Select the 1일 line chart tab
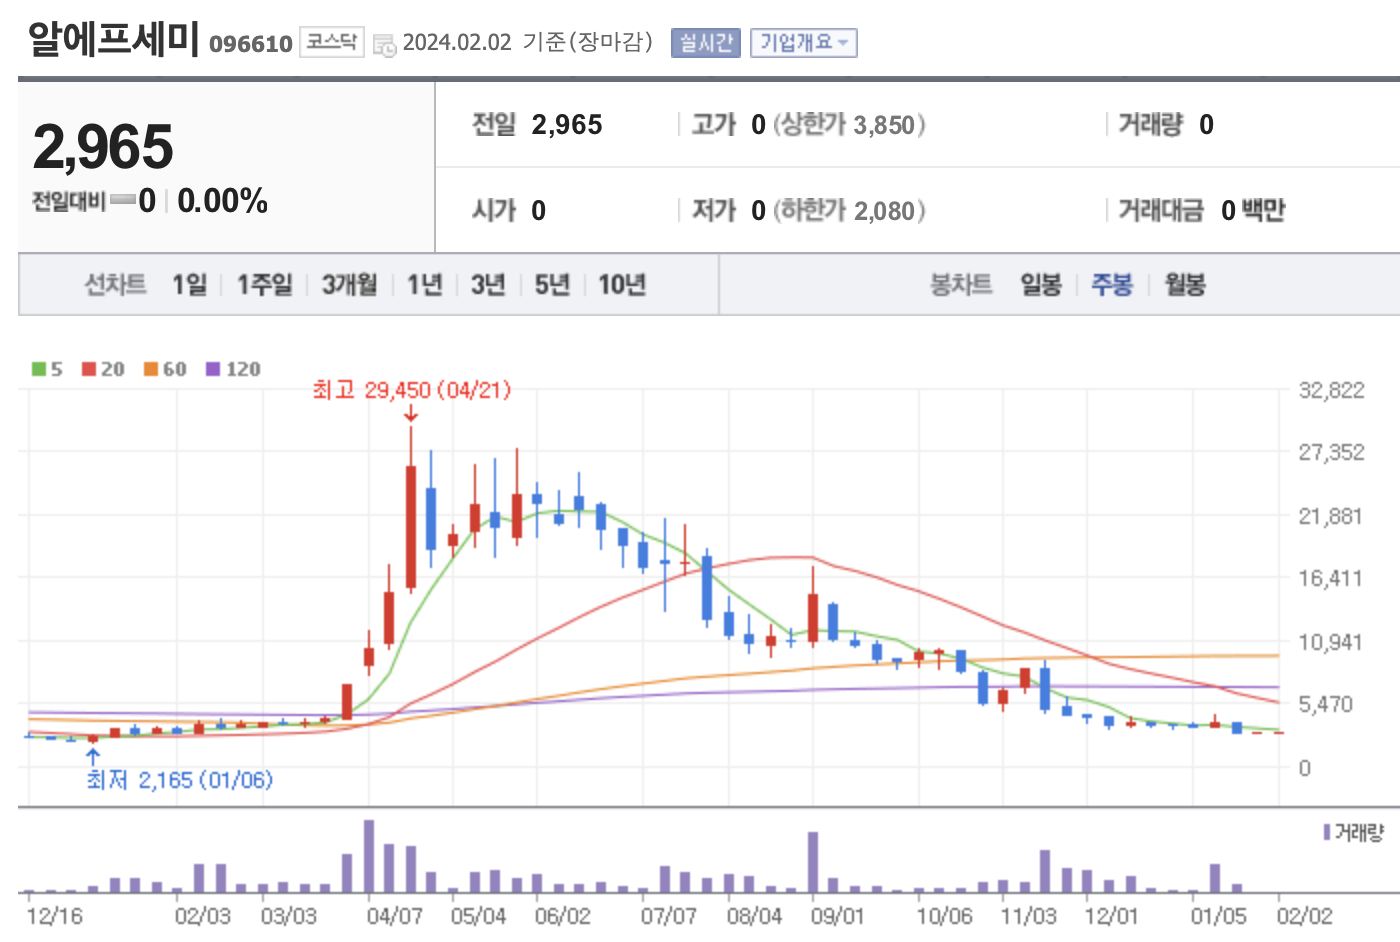This screenshot has height=942, width=1400. 190,285
